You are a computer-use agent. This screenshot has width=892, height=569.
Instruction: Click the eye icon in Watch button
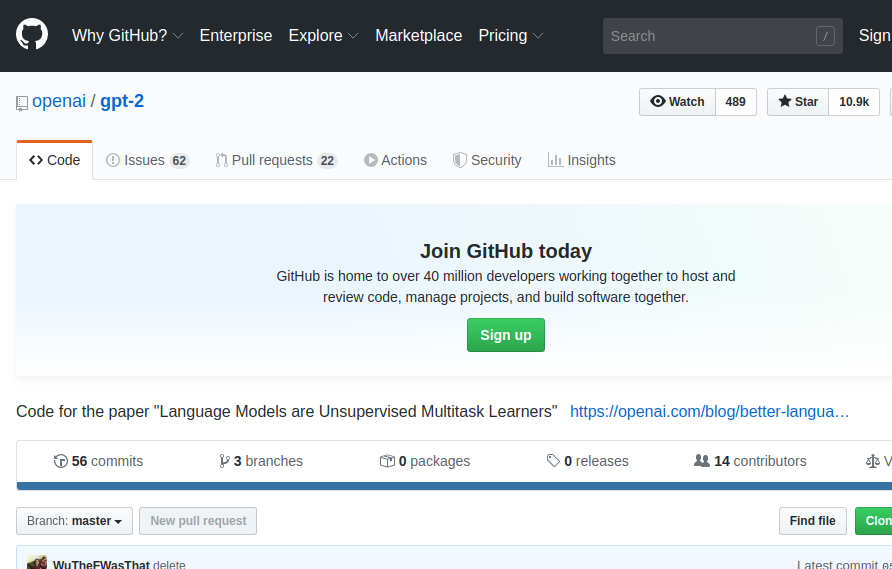pyautogui.click(x=658, y=101)
